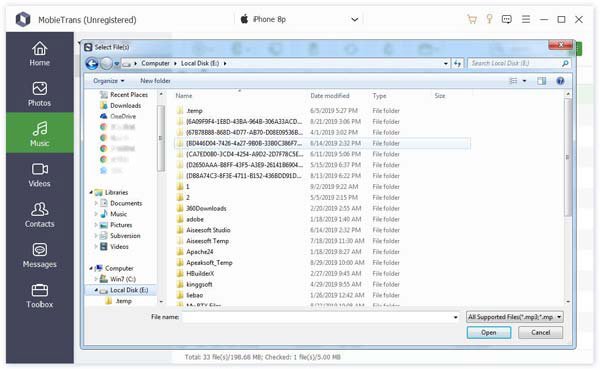The image size is (600, 370).
Task: Click the Size column header
Action: (x=440, y=96)
